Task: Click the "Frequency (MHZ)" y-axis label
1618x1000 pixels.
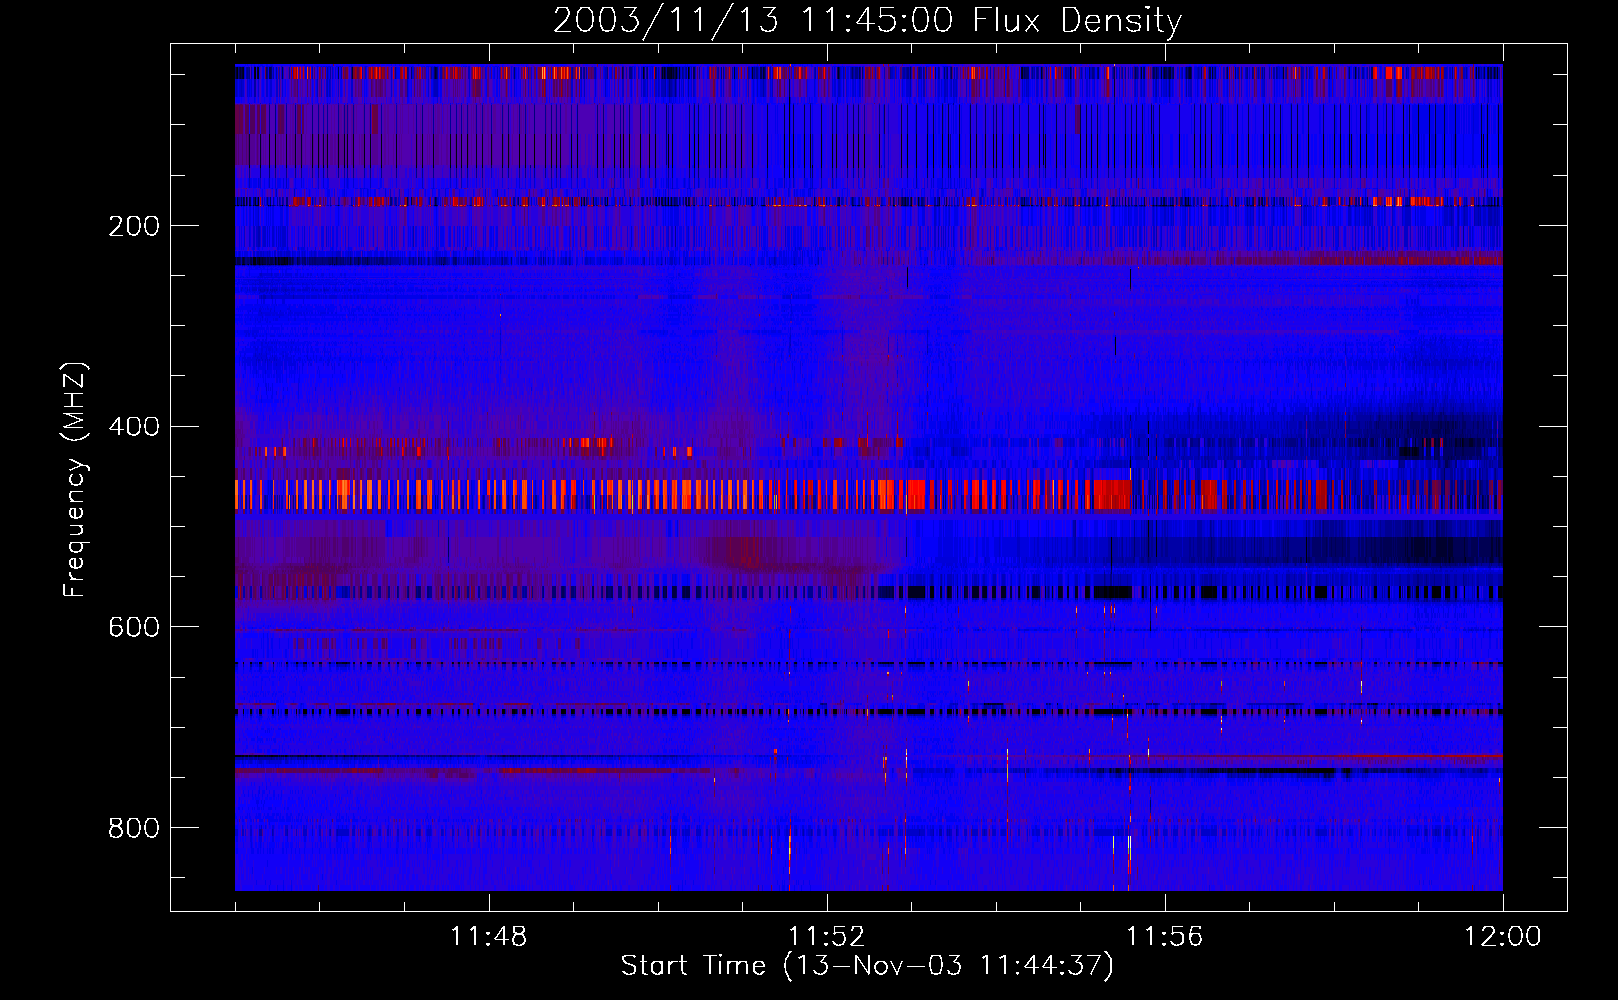Action: pos(75,480)
